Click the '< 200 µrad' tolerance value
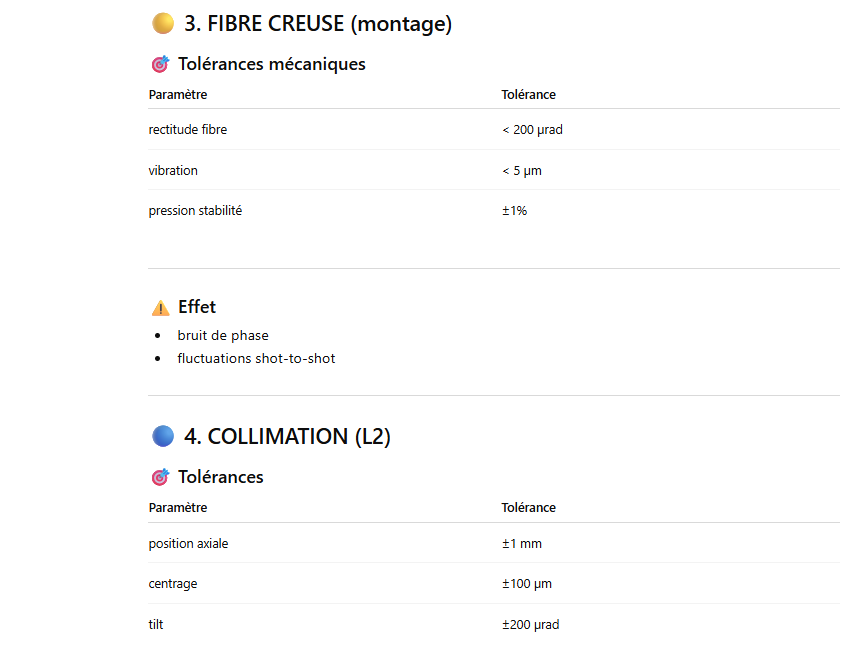The width and height of the screenshot is (865, 647). pyautogui.click(x=532, y=130)
